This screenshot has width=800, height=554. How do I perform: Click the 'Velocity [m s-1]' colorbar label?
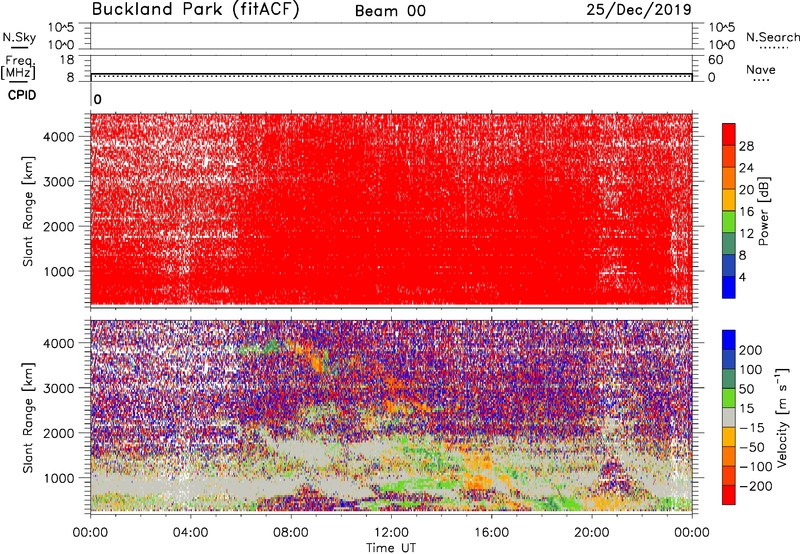click(782, 417)
